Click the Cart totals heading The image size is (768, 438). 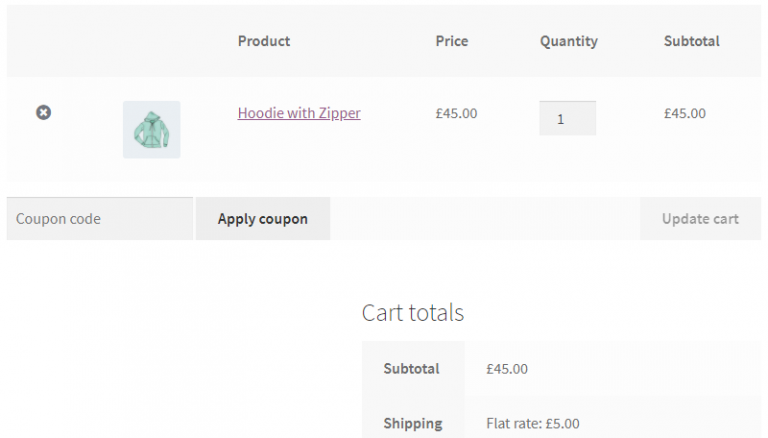(413, 312)
